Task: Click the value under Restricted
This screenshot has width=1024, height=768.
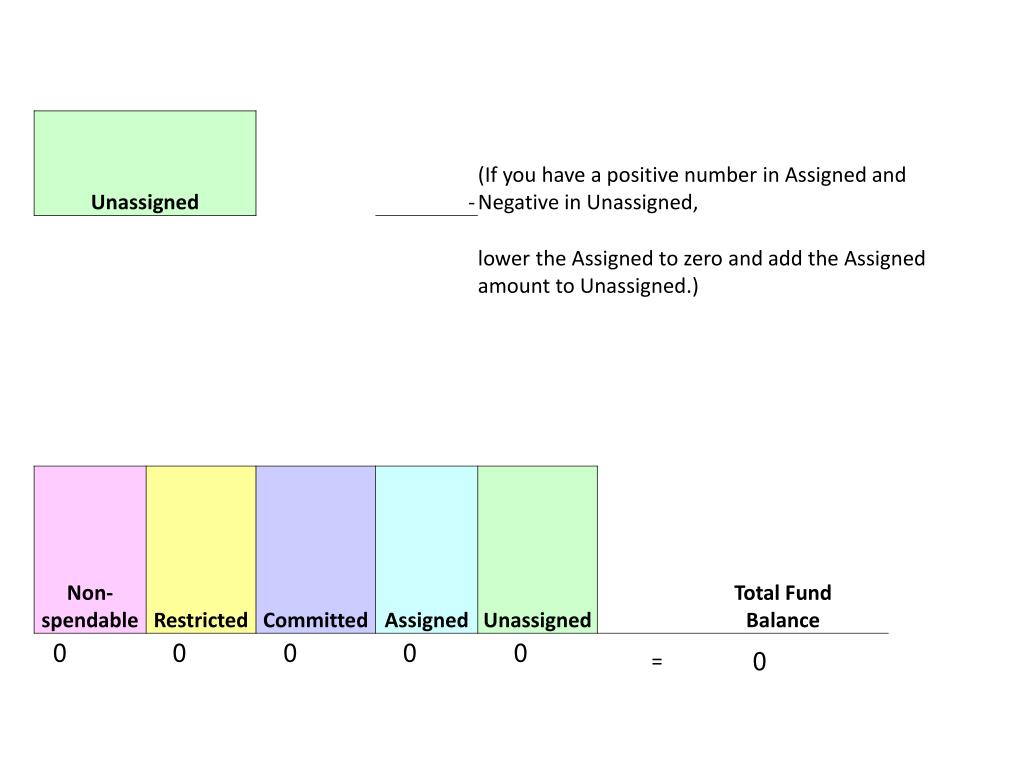Action: [179, 654]
